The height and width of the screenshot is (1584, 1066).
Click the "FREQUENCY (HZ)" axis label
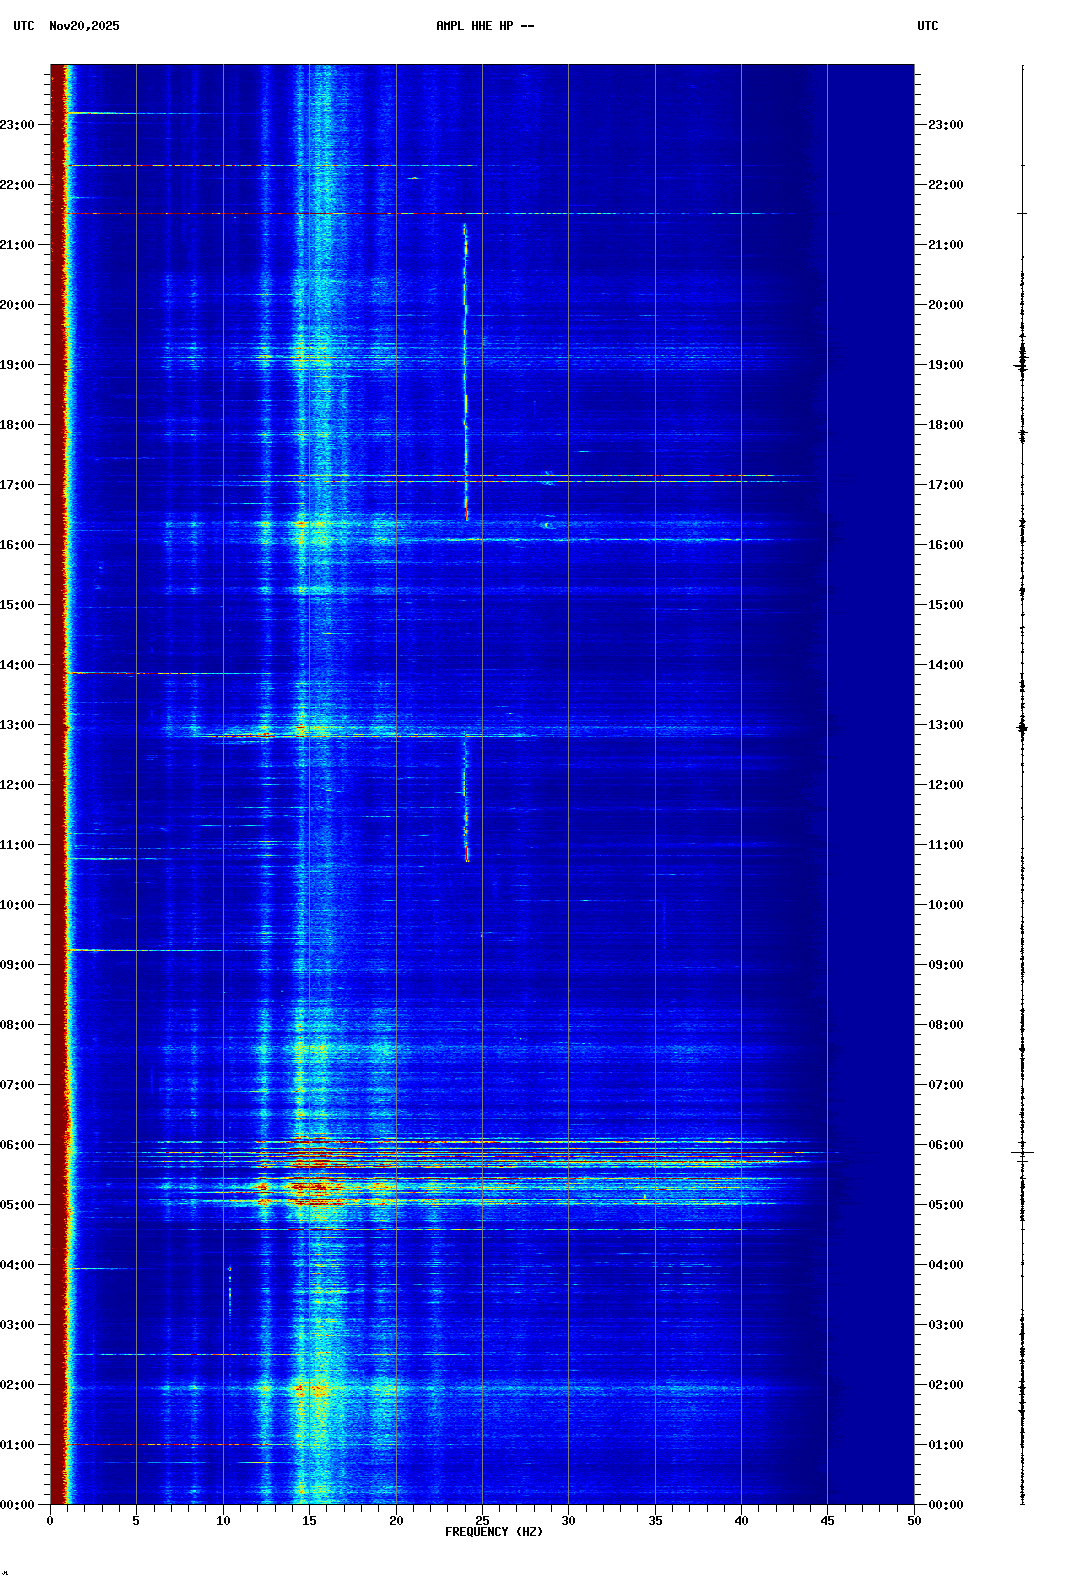pyautogui.click(x=494, y=1532)
